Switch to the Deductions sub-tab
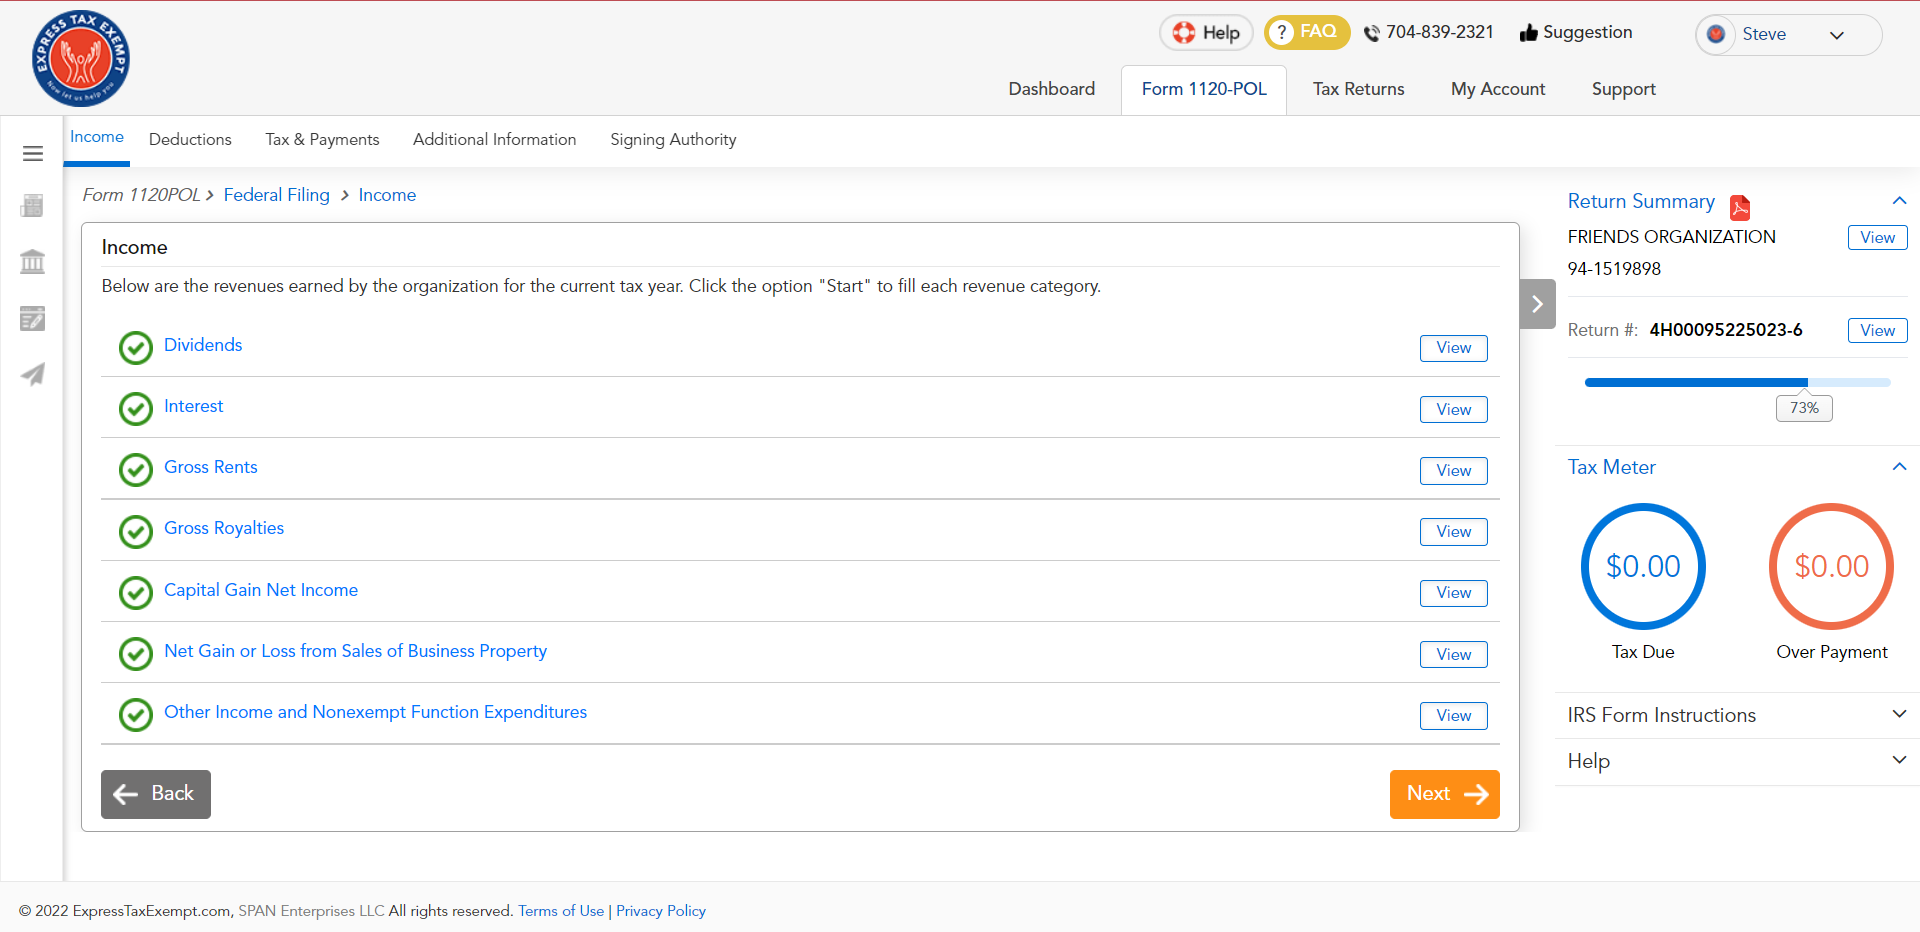 (x=190, y=139)
